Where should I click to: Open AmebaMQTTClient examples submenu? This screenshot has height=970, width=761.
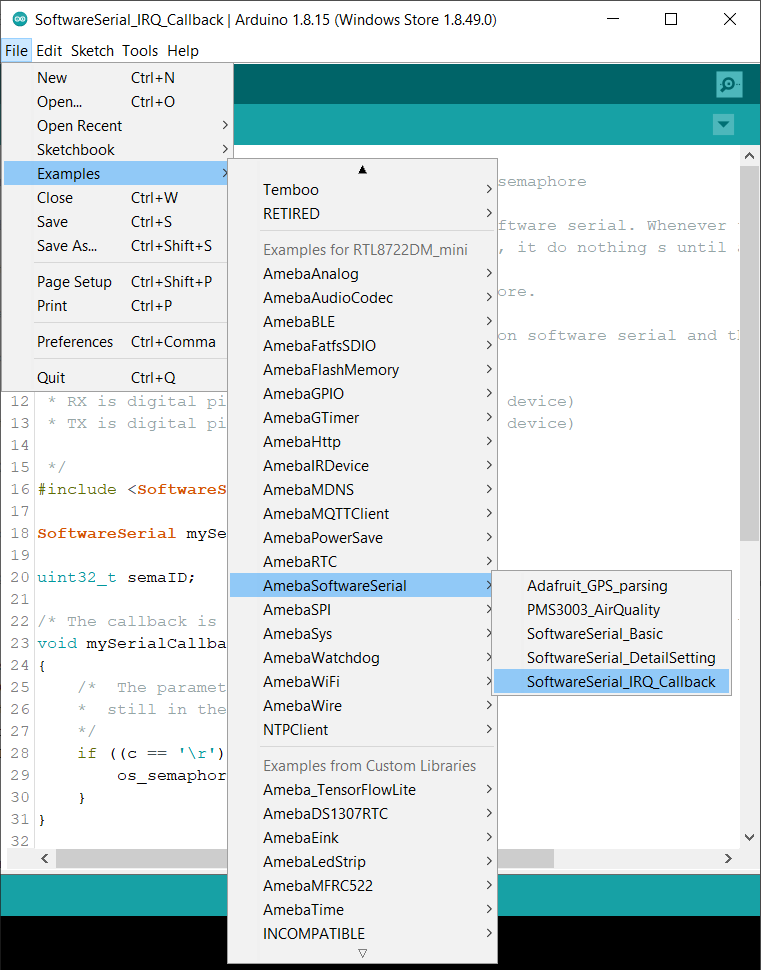pyautogui.click(x=363, y=514)
